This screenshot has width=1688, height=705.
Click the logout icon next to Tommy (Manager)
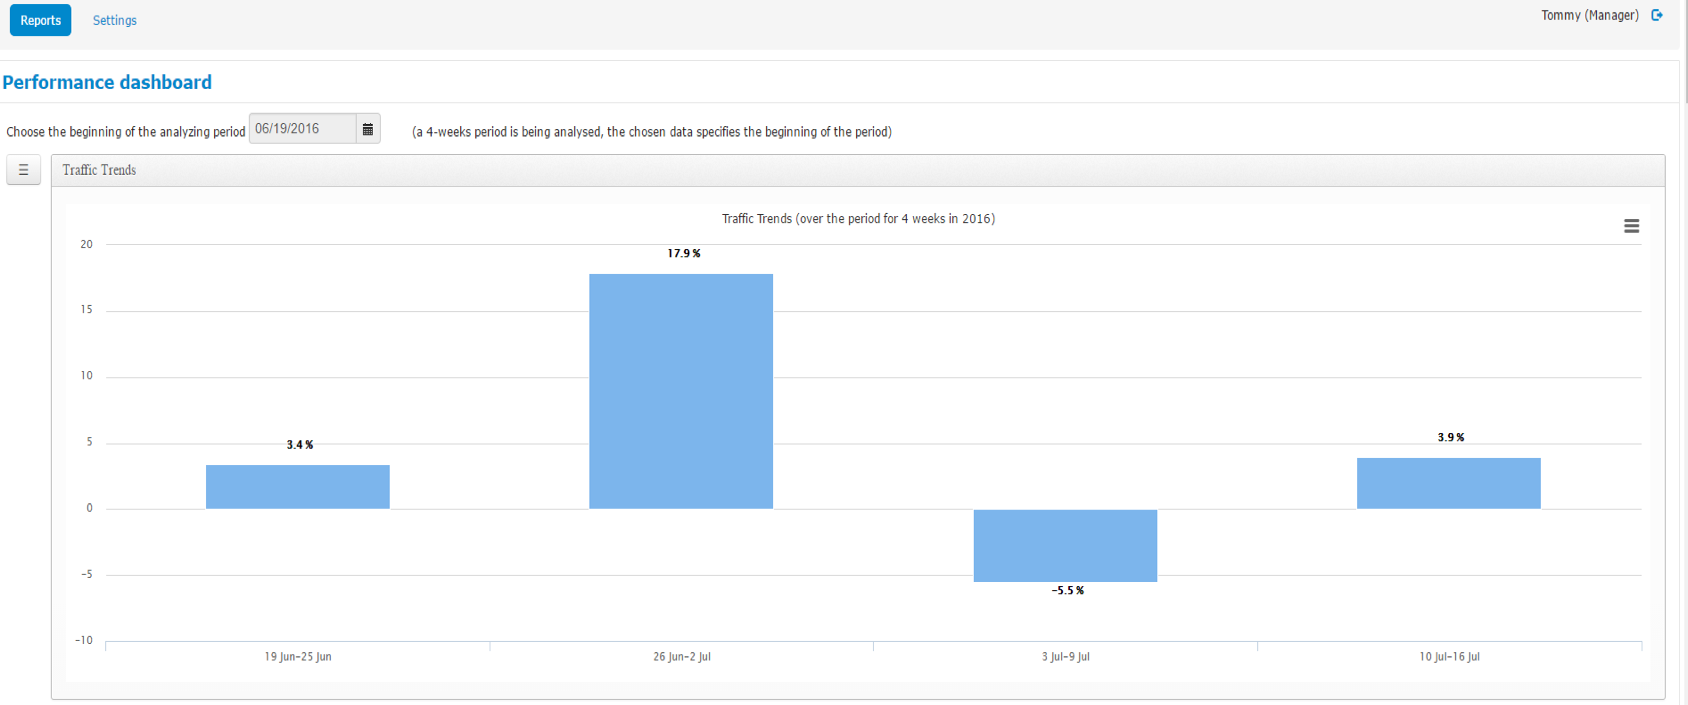[x=1657, y=15]
